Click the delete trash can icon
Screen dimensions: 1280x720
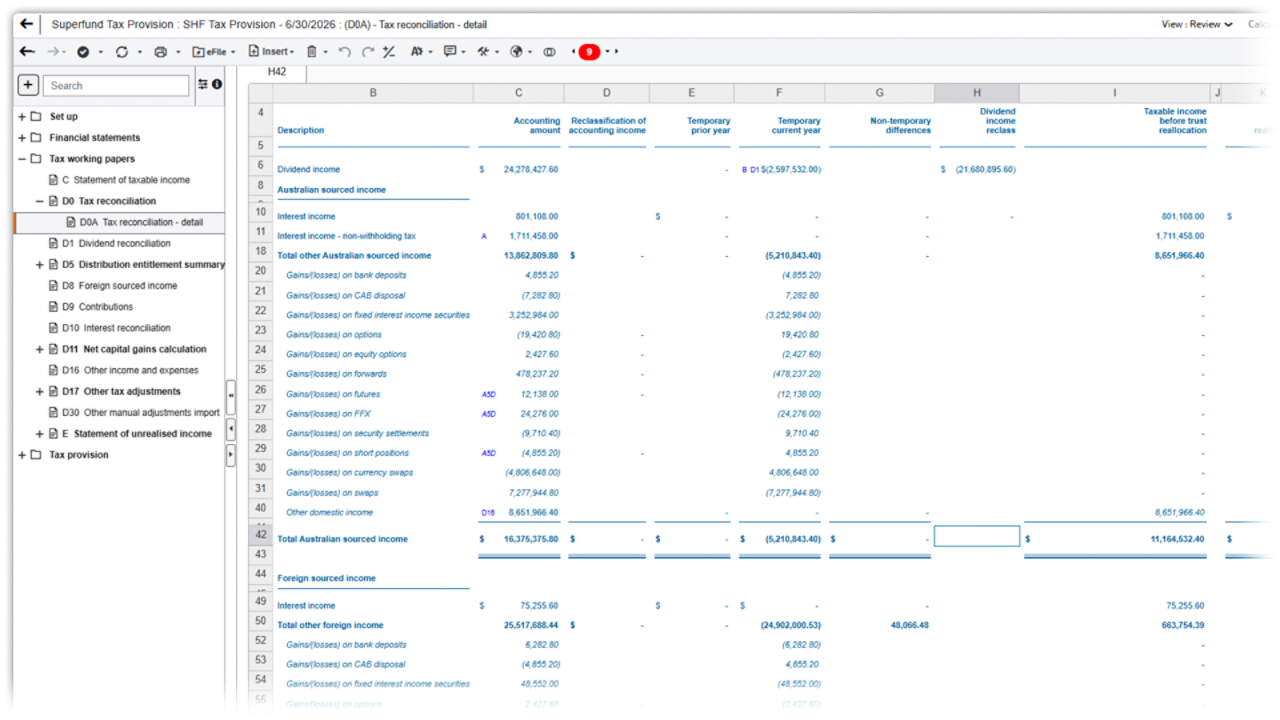(312, 52)
